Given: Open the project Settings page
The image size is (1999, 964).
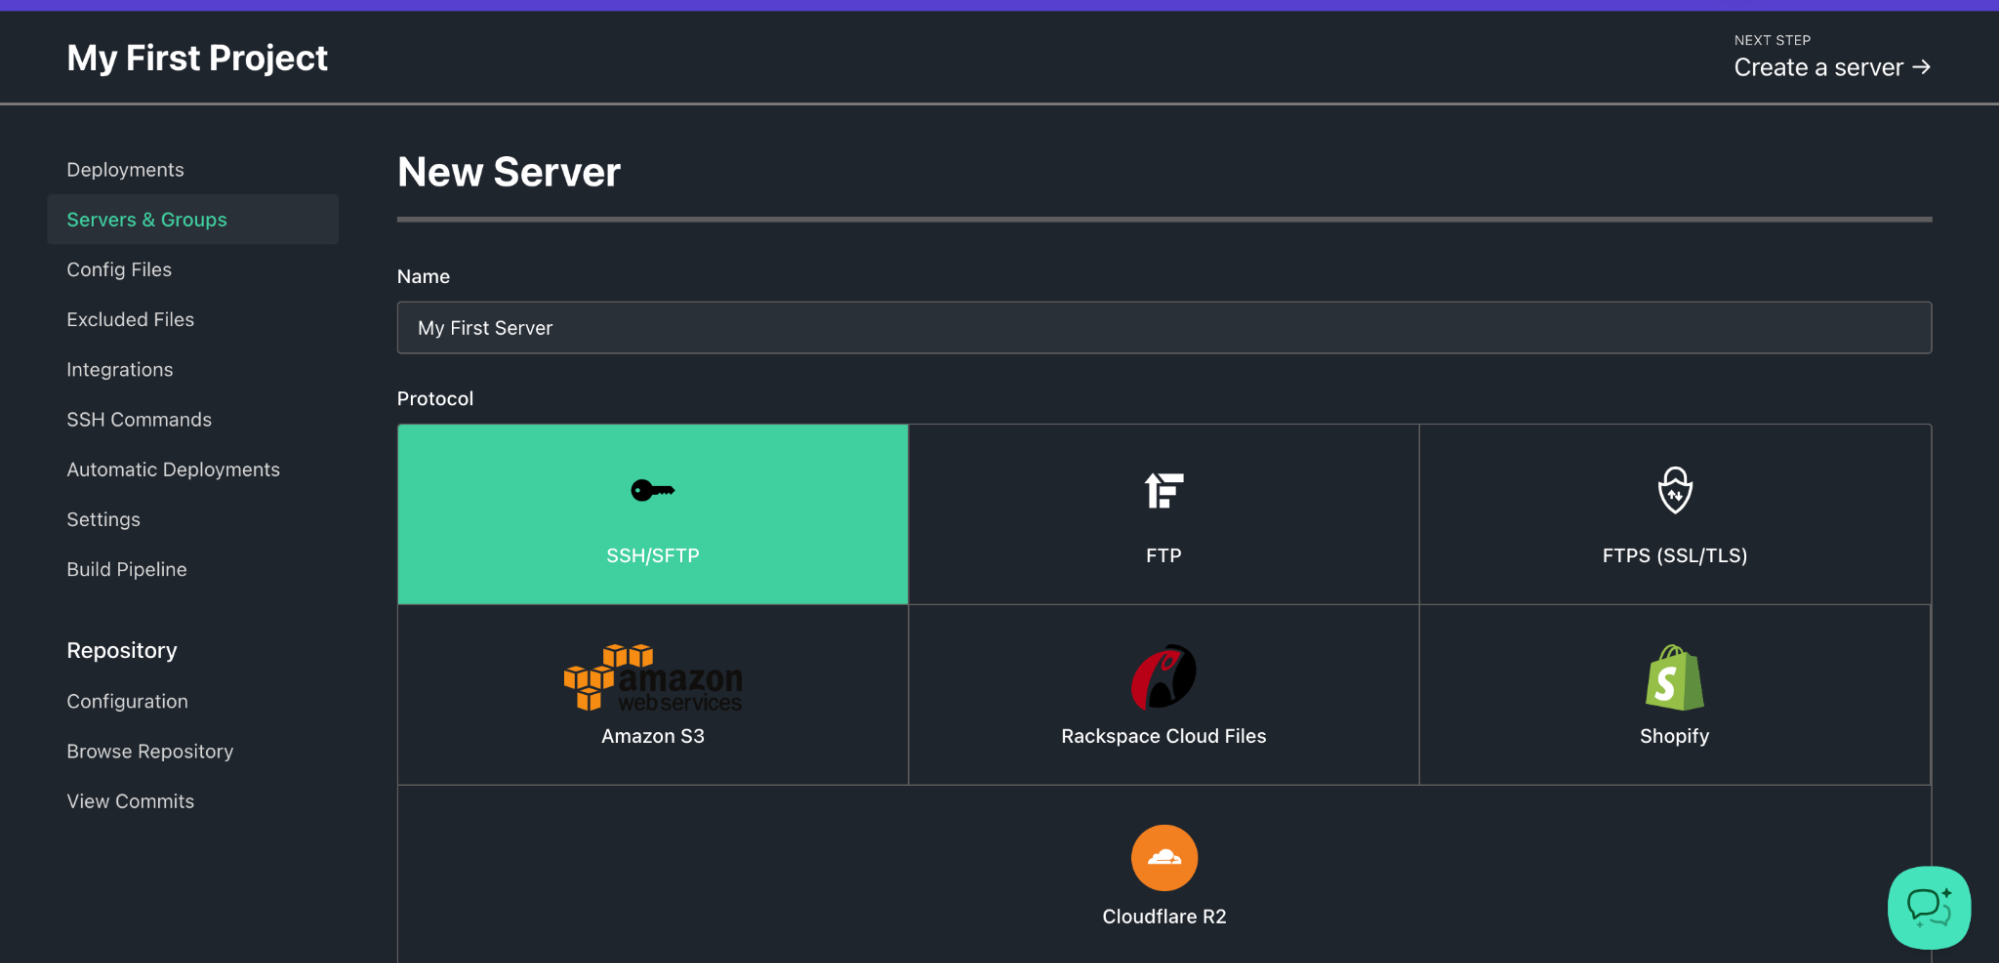Looking at the screenshot, I should [x=103, y=519].
